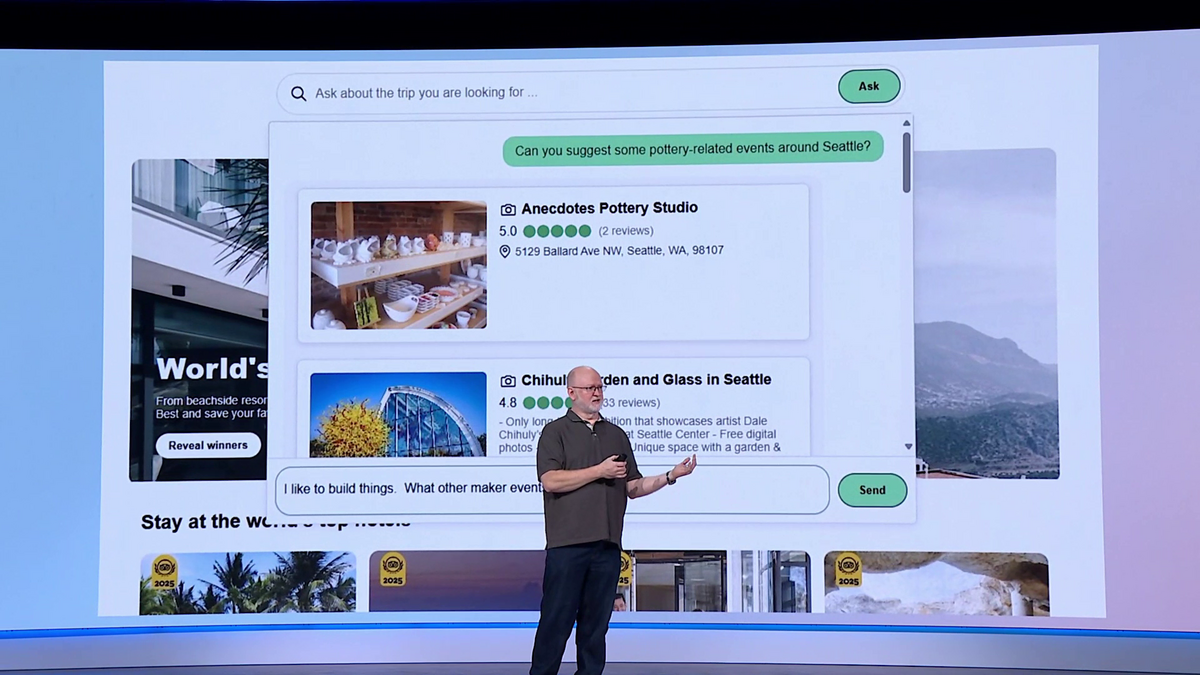Viewport: 1200px width, 675px height.
Task: Open the Anecdotes Pottery Studio photo
Action: tap(399, 265)
